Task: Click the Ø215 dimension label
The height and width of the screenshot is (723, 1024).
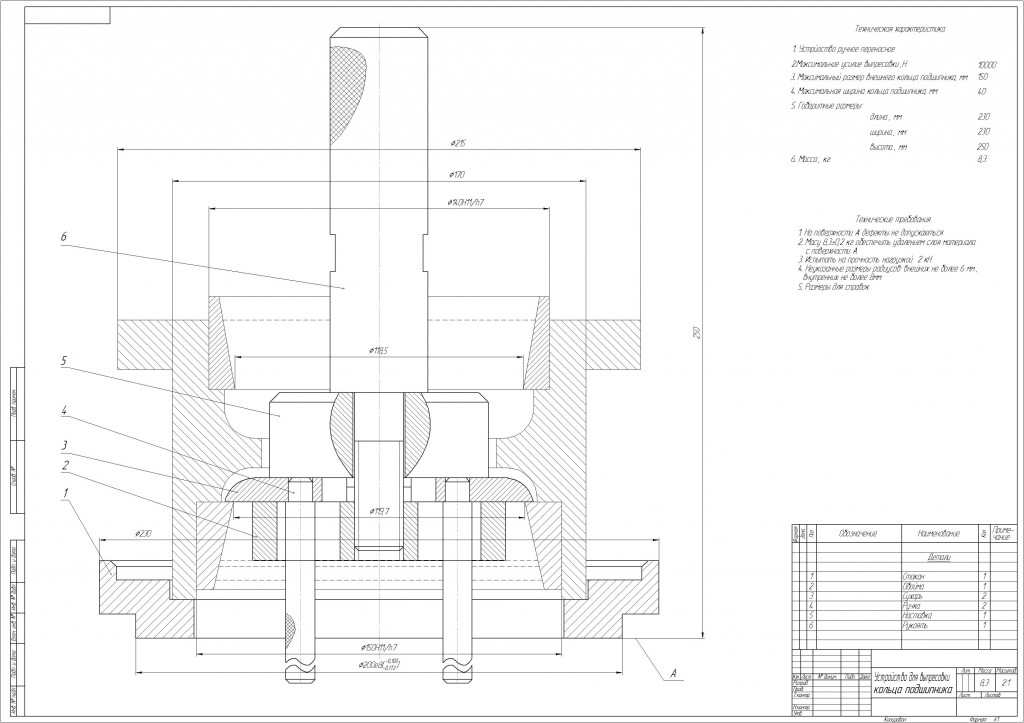Action: point(457,144)
